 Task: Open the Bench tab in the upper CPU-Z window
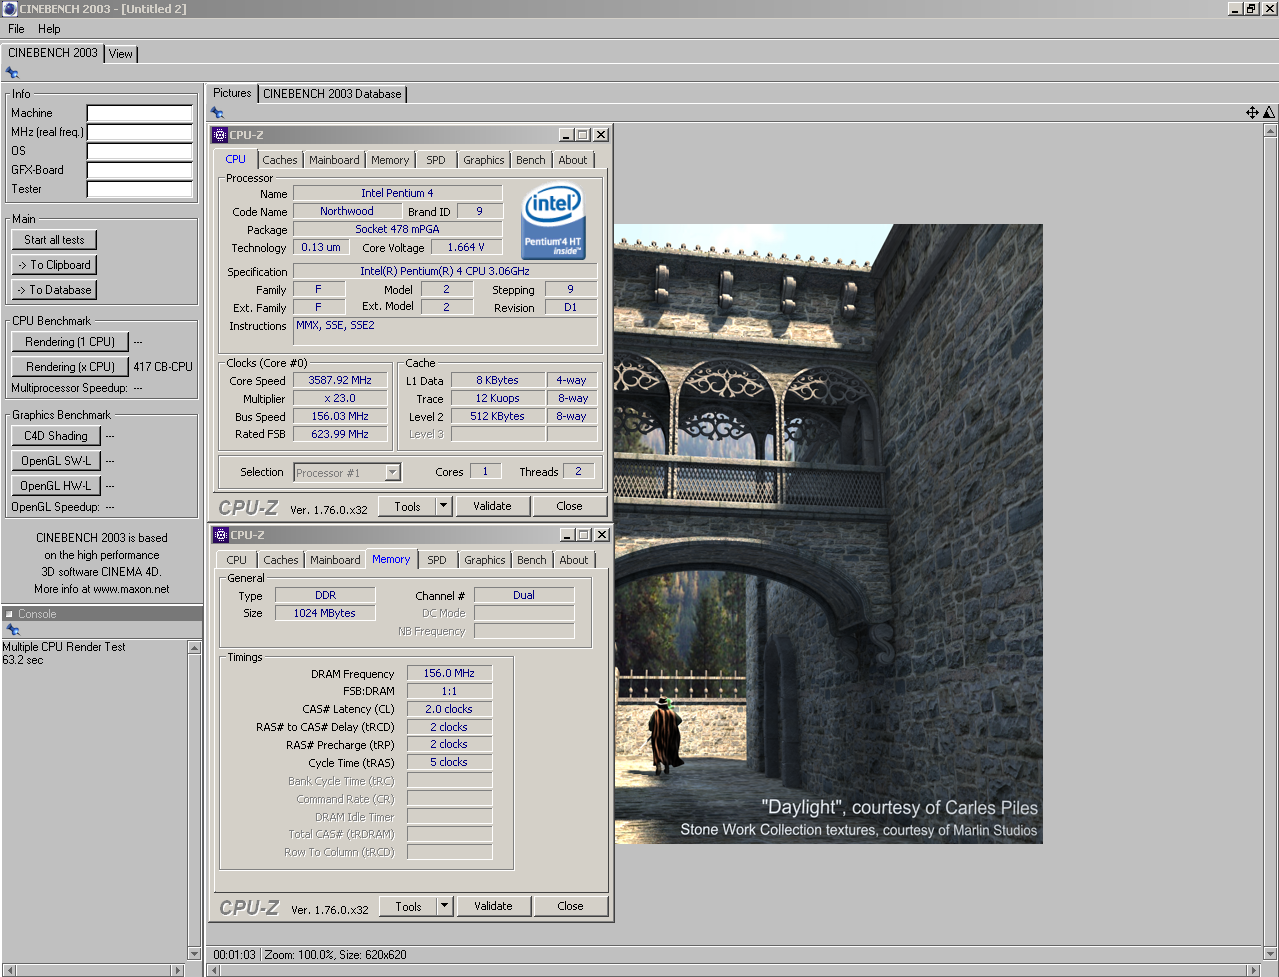coord(531,160)
